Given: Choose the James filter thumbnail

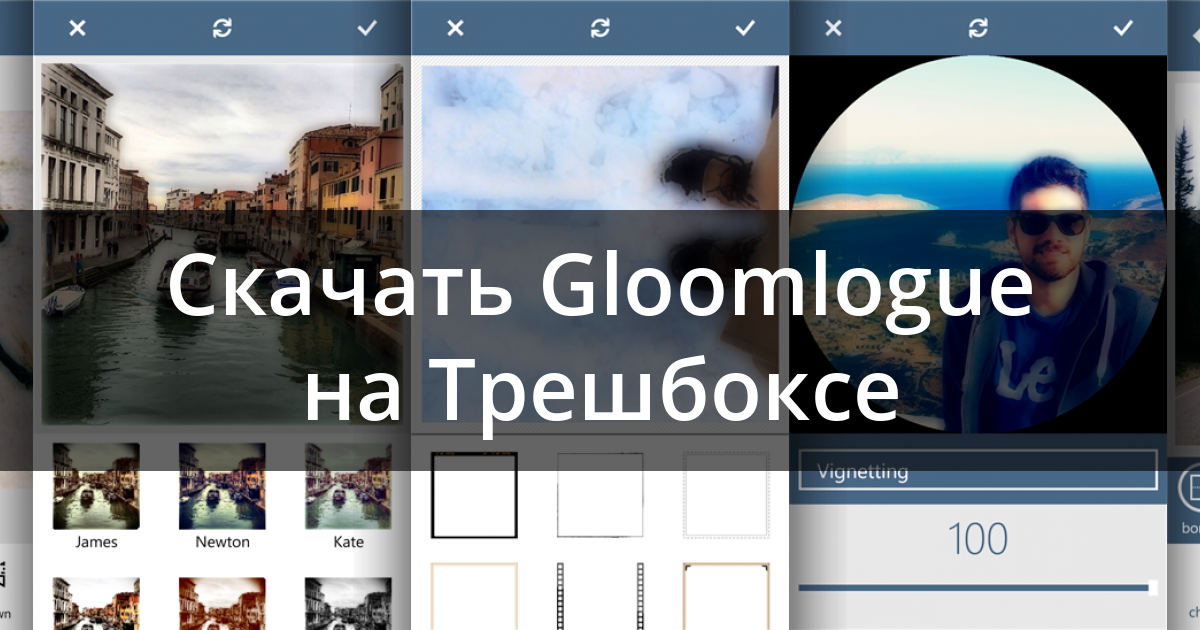Looking at the screenshot, I should pyautogui.click(x=96, y=486).
